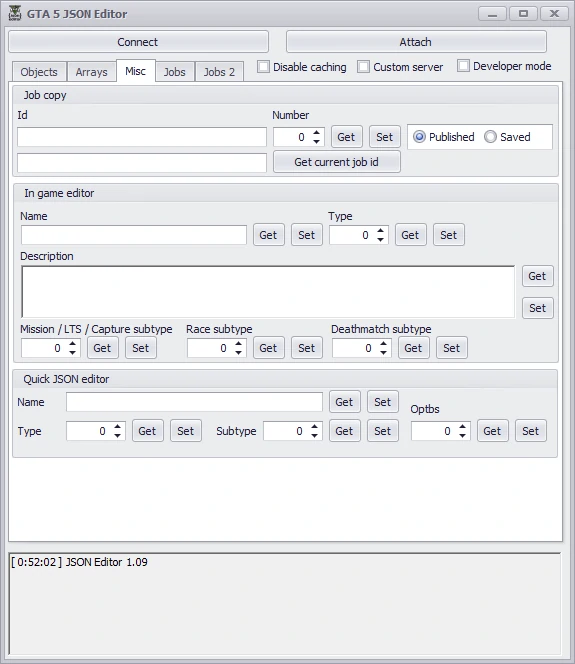Click the JSON Editor 1.09 log line
575x664 pixels.
click(x=79, y=562)
